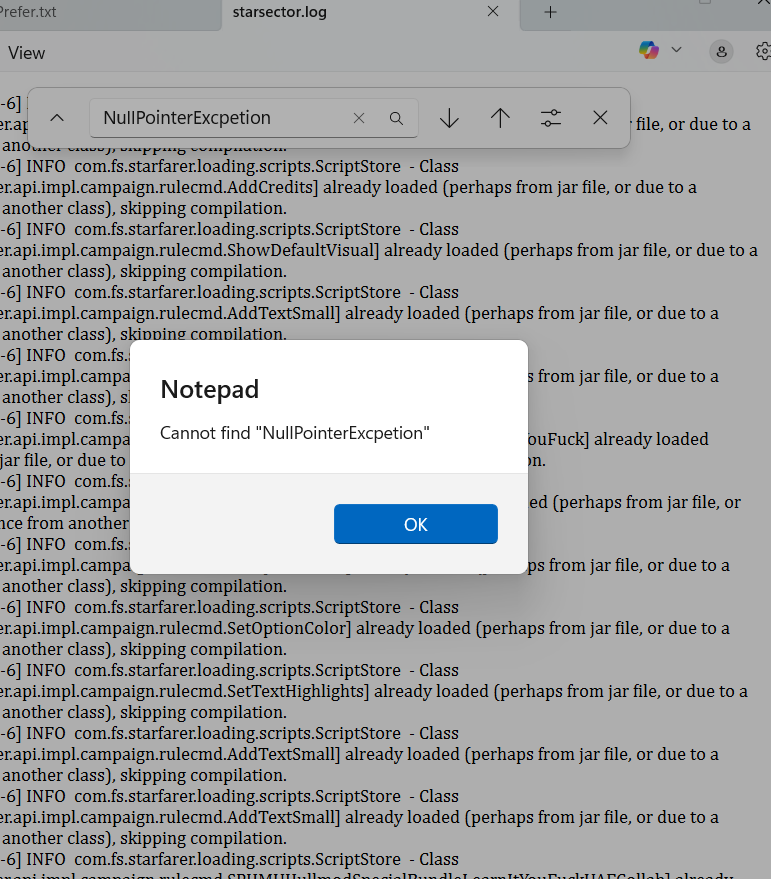
Task: Click OK in the Notepad dialog
Action: point(415,524)
